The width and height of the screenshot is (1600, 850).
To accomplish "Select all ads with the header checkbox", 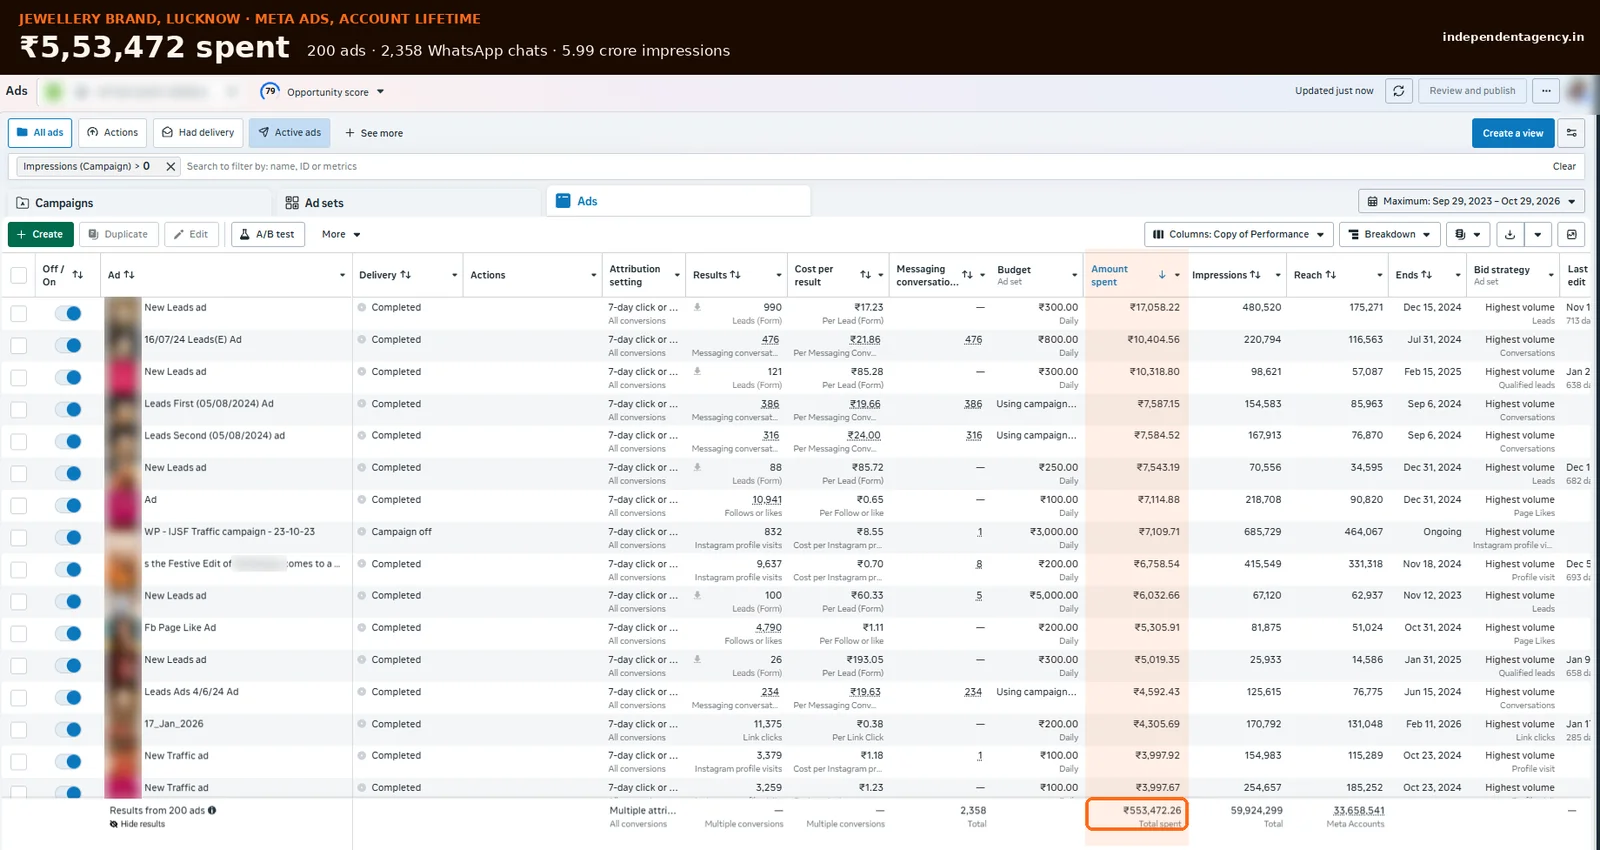I will click(x=19, y=275).
